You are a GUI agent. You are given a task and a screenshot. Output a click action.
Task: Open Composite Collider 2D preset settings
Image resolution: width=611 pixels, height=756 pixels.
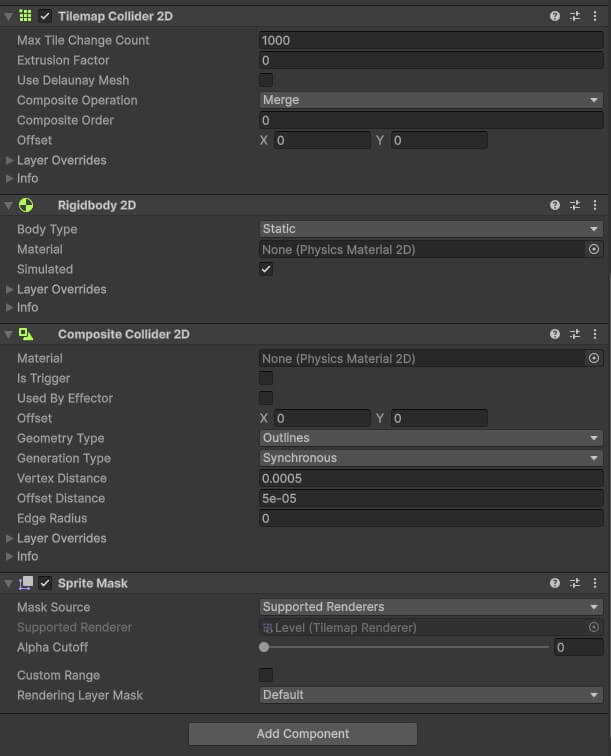575,334
